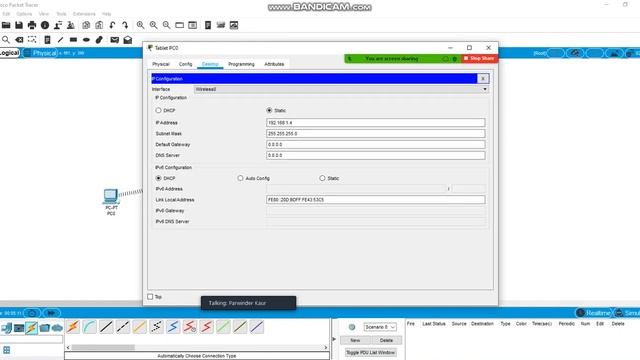Select the Connections category icon
The width and height of the screenshot is (640, 360).
31,328
